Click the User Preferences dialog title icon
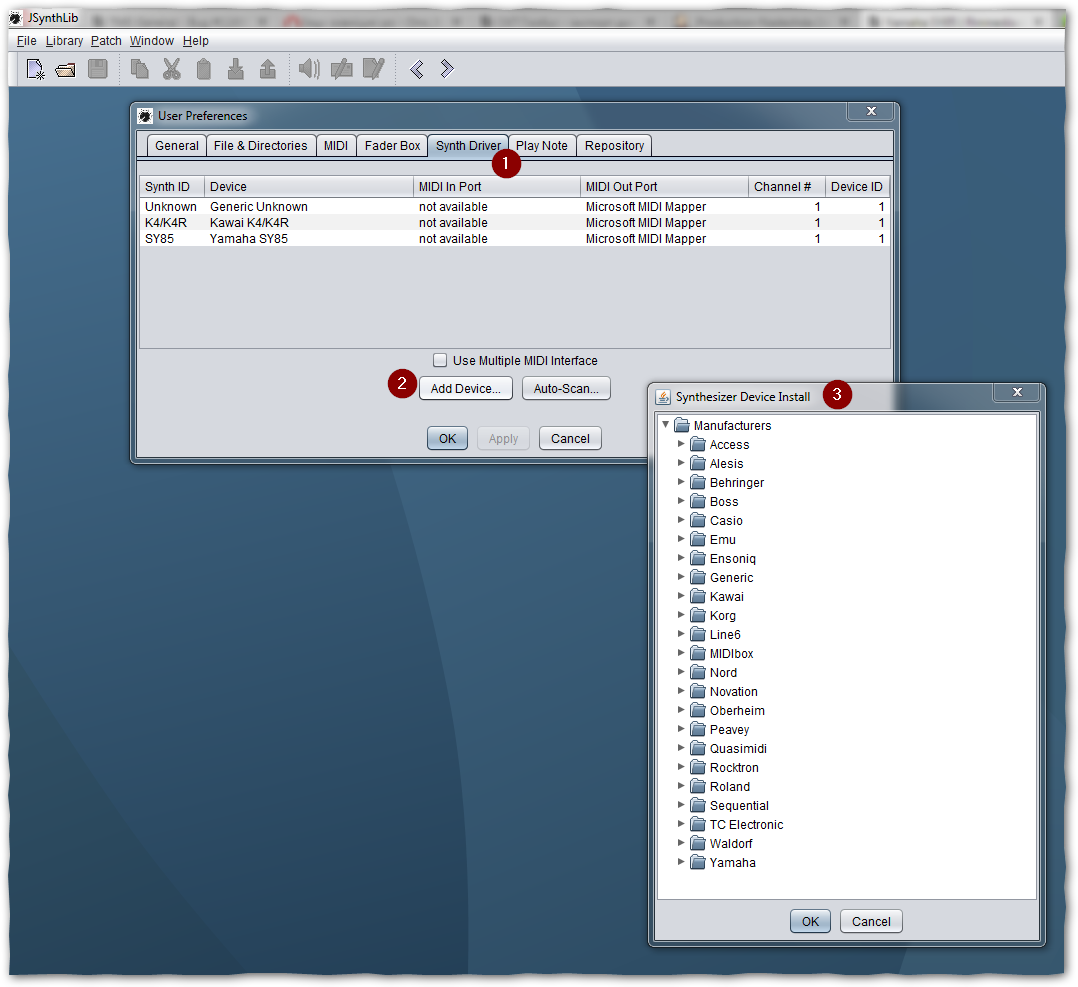This screenshot has width=1078, height=987. pyautogui.click(x=145, y=115)
